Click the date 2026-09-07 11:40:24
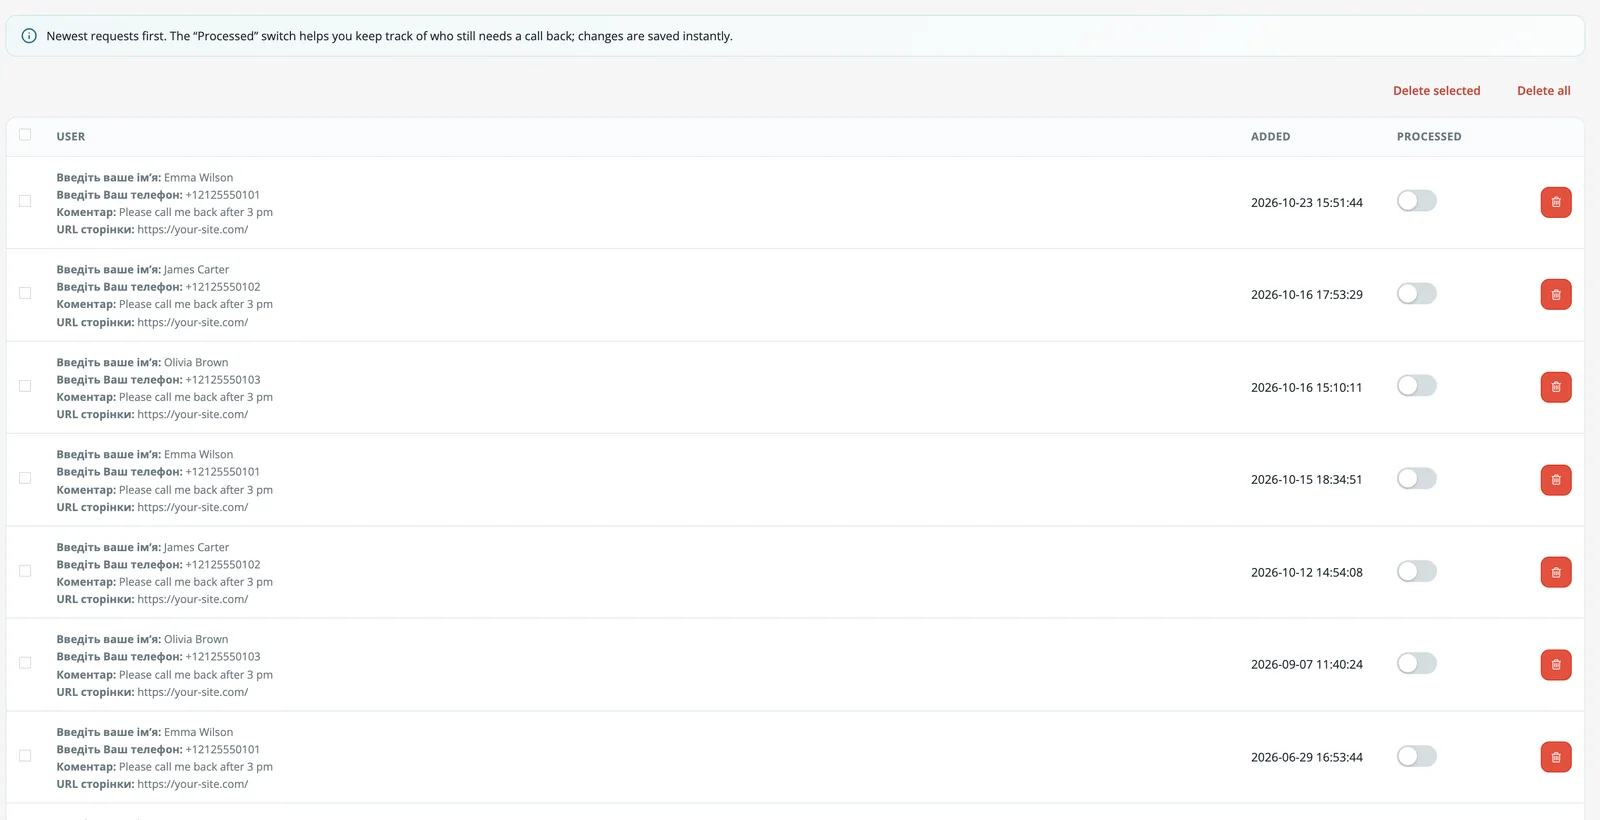 pos(1306,665)
